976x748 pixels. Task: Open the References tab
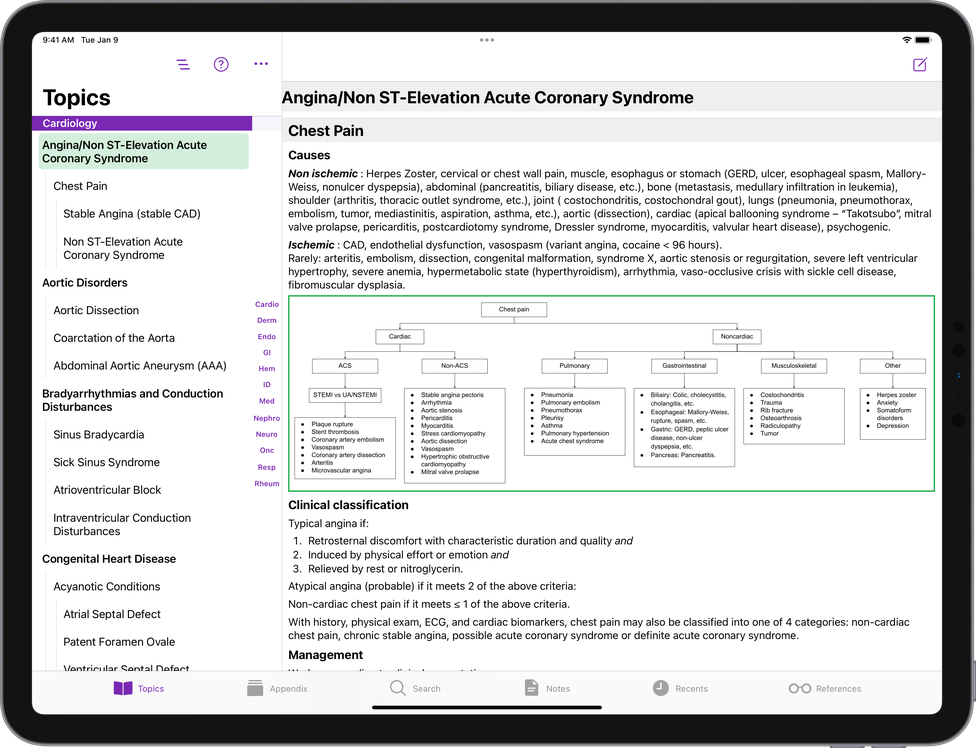[x=825, y=688]
